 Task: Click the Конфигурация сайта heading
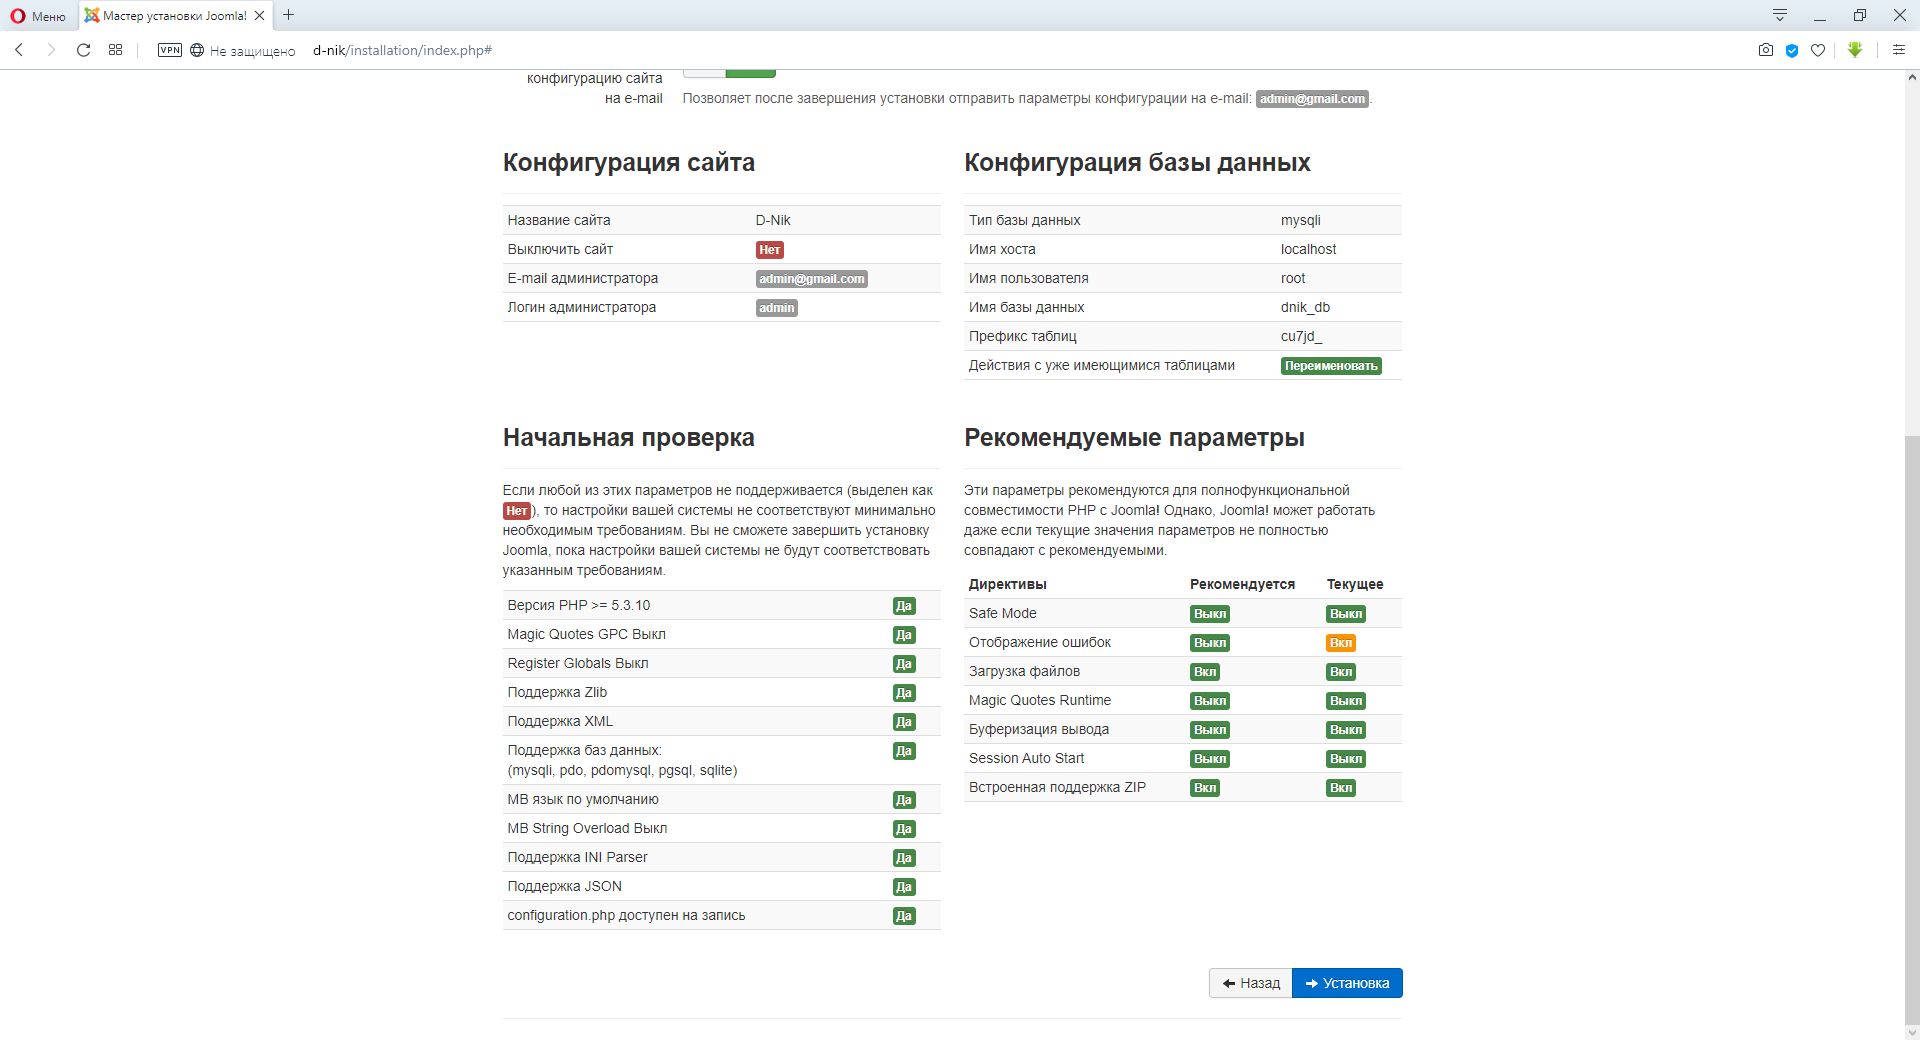pyautogui.click(x=629, y=163)
